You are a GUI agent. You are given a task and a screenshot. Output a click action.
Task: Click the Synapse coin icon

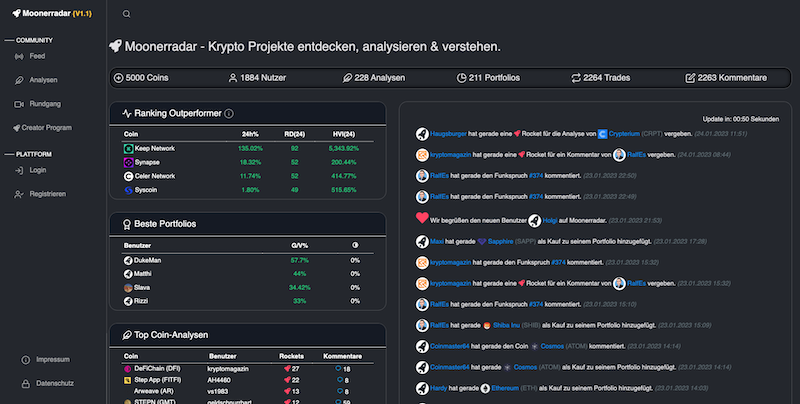click(128, 162)
